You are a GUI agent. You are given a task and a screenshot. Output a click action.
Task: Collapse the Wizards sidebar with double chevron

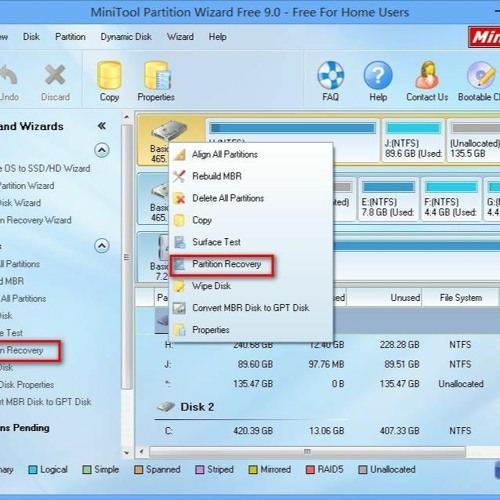click(102, 126)
